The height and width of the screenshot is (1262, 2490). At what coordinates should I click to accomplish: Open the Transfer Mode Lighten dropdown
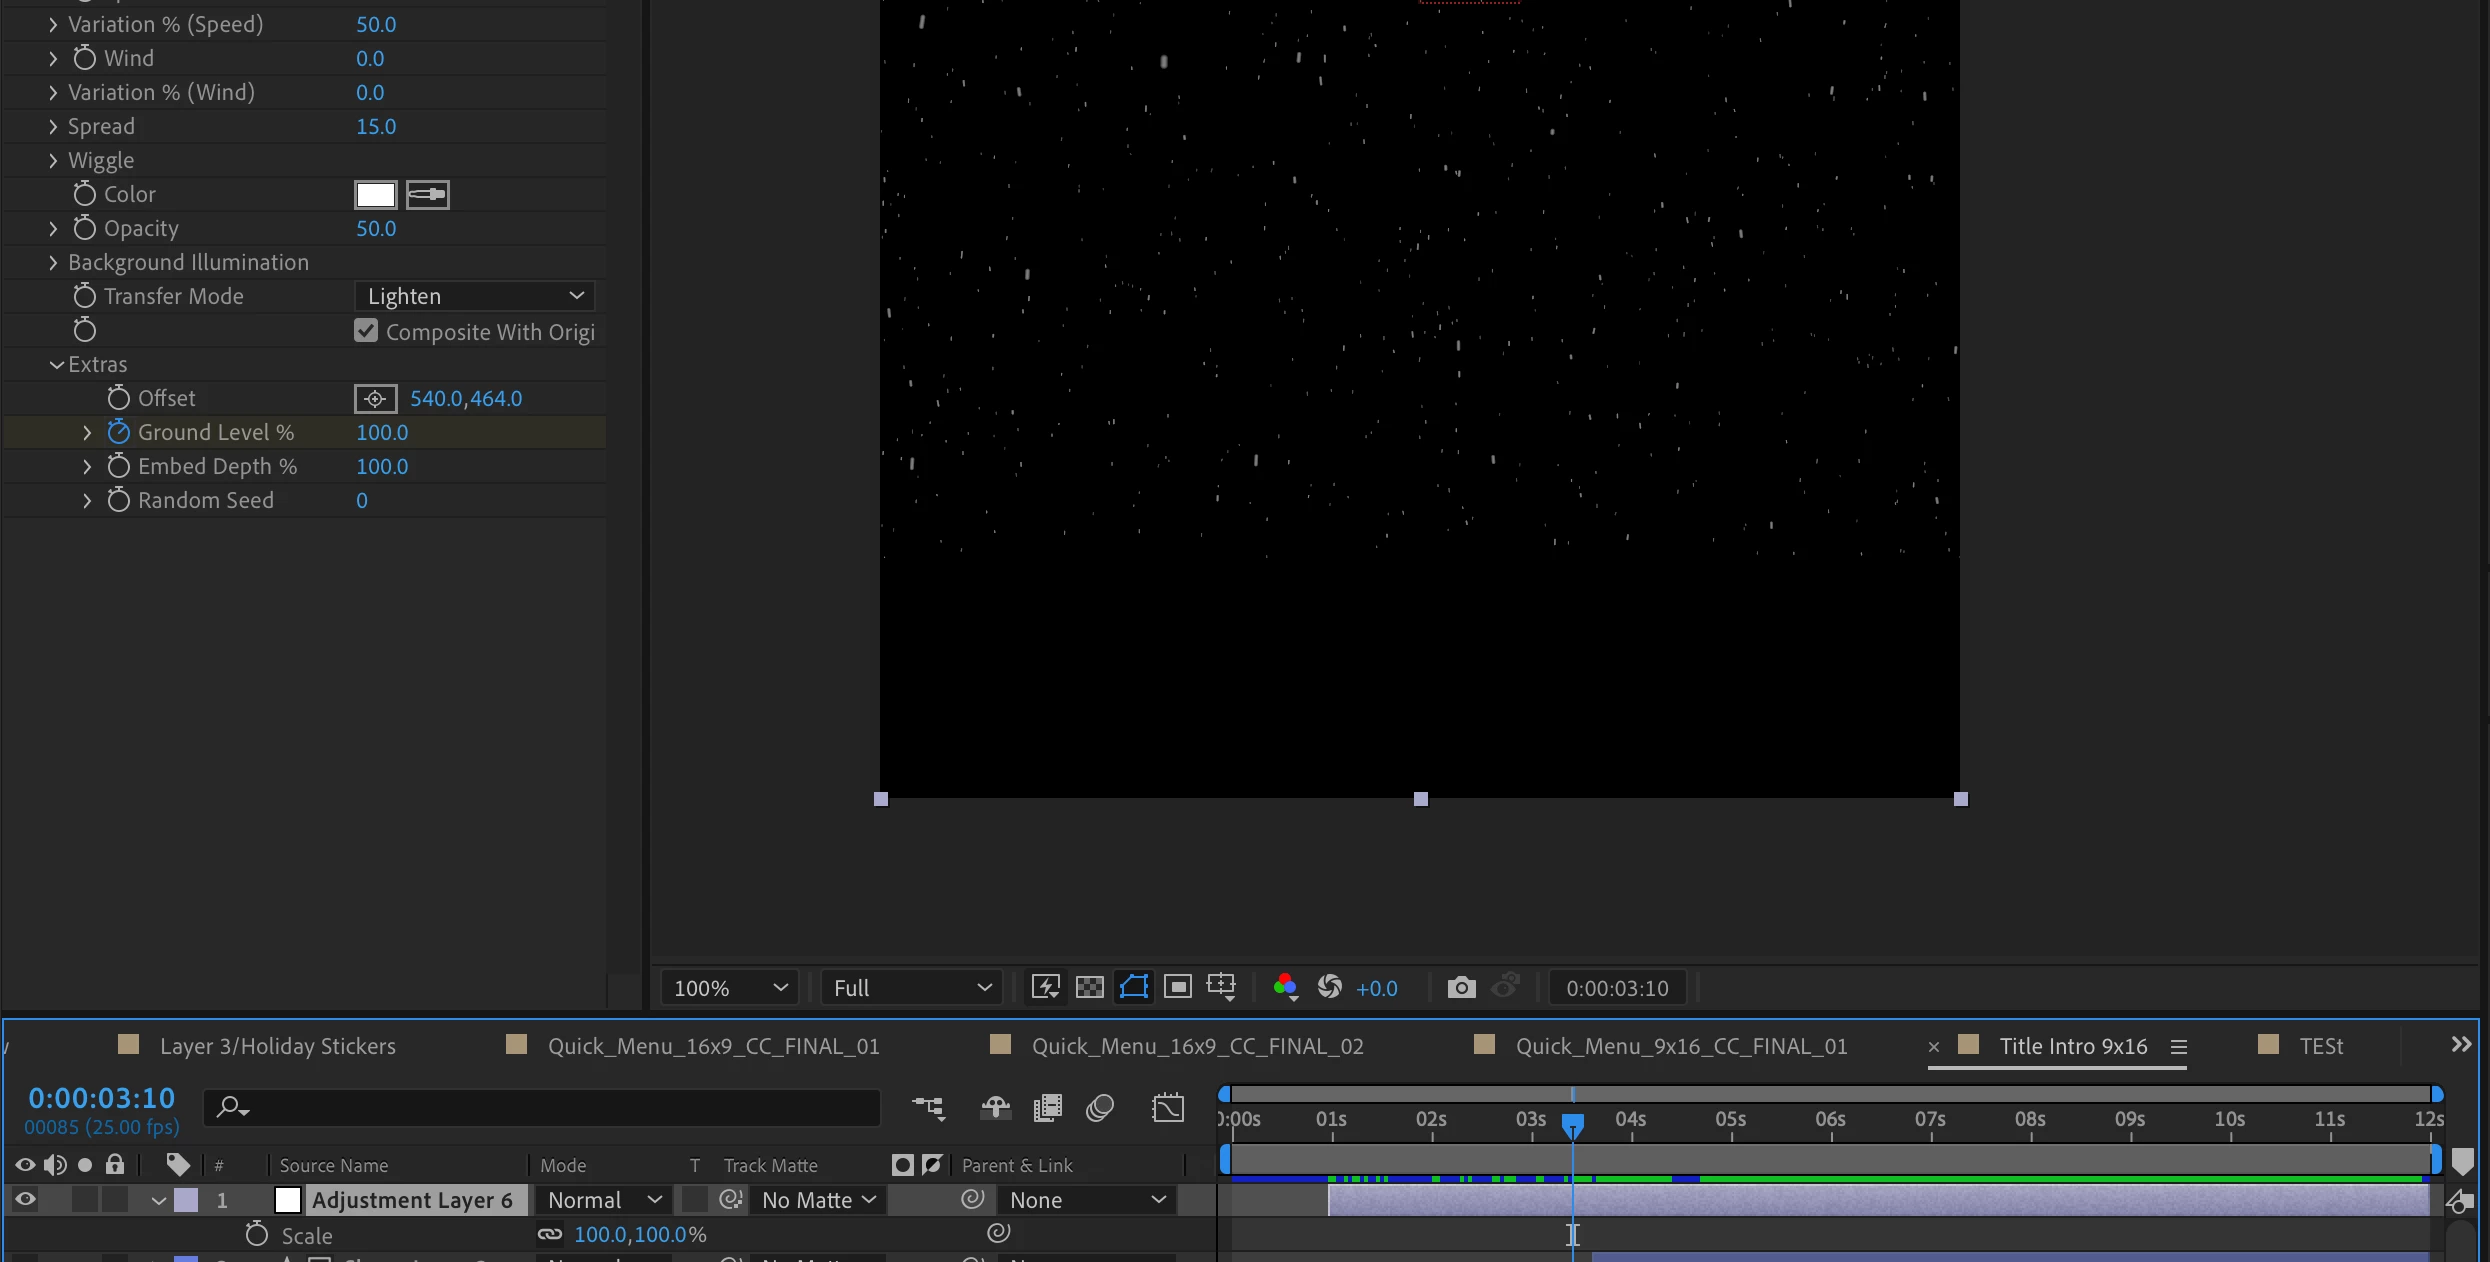(474, 296)
